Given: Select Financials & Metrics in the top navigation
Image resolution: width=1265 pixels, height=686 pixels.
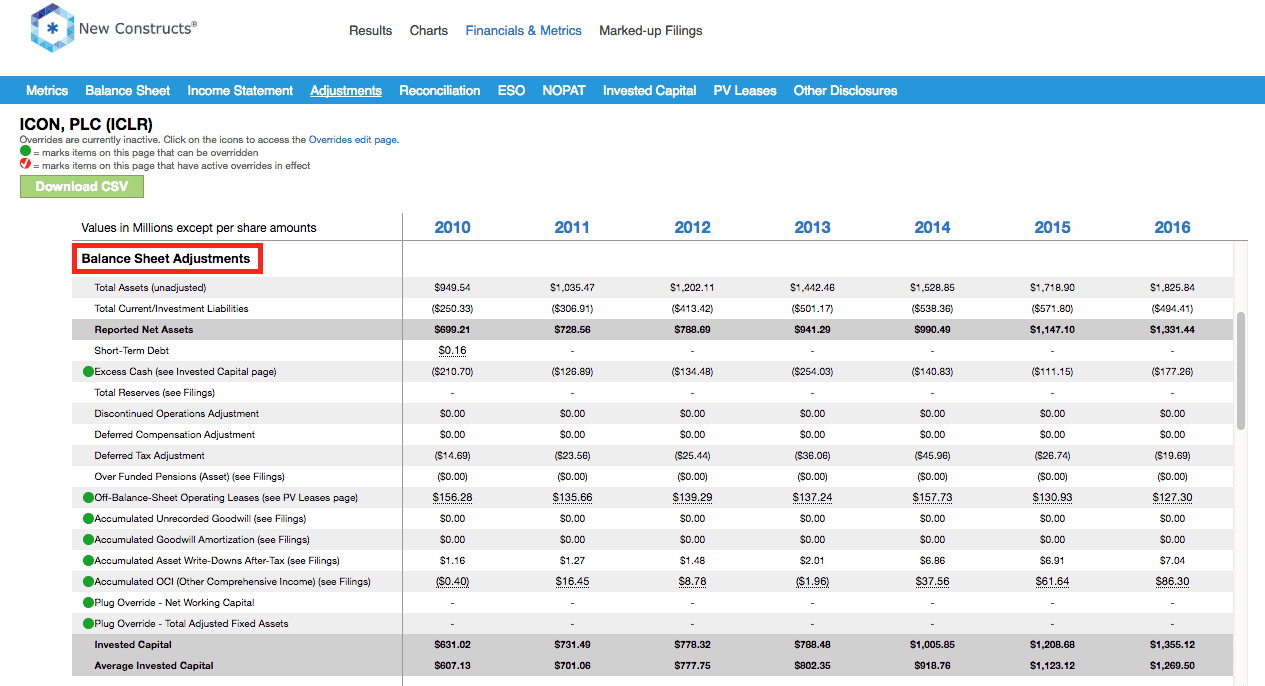Looking at the screenshot, I should (523, 31).
